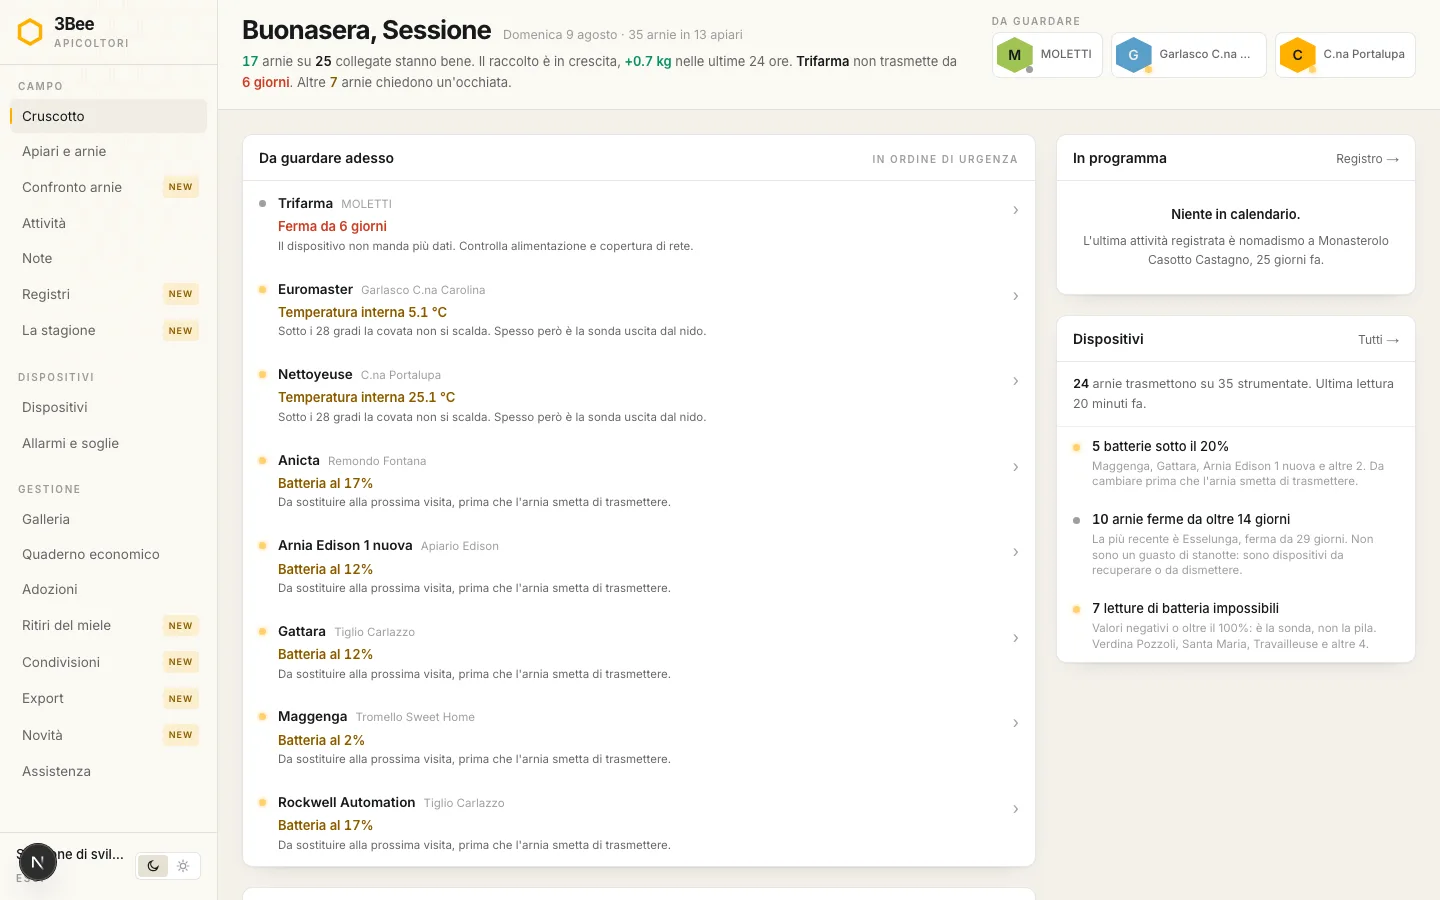This screenshot has height=900, width=1440.
Task: Switch to light theme with sun icon
Action: [x=183, y=866]
